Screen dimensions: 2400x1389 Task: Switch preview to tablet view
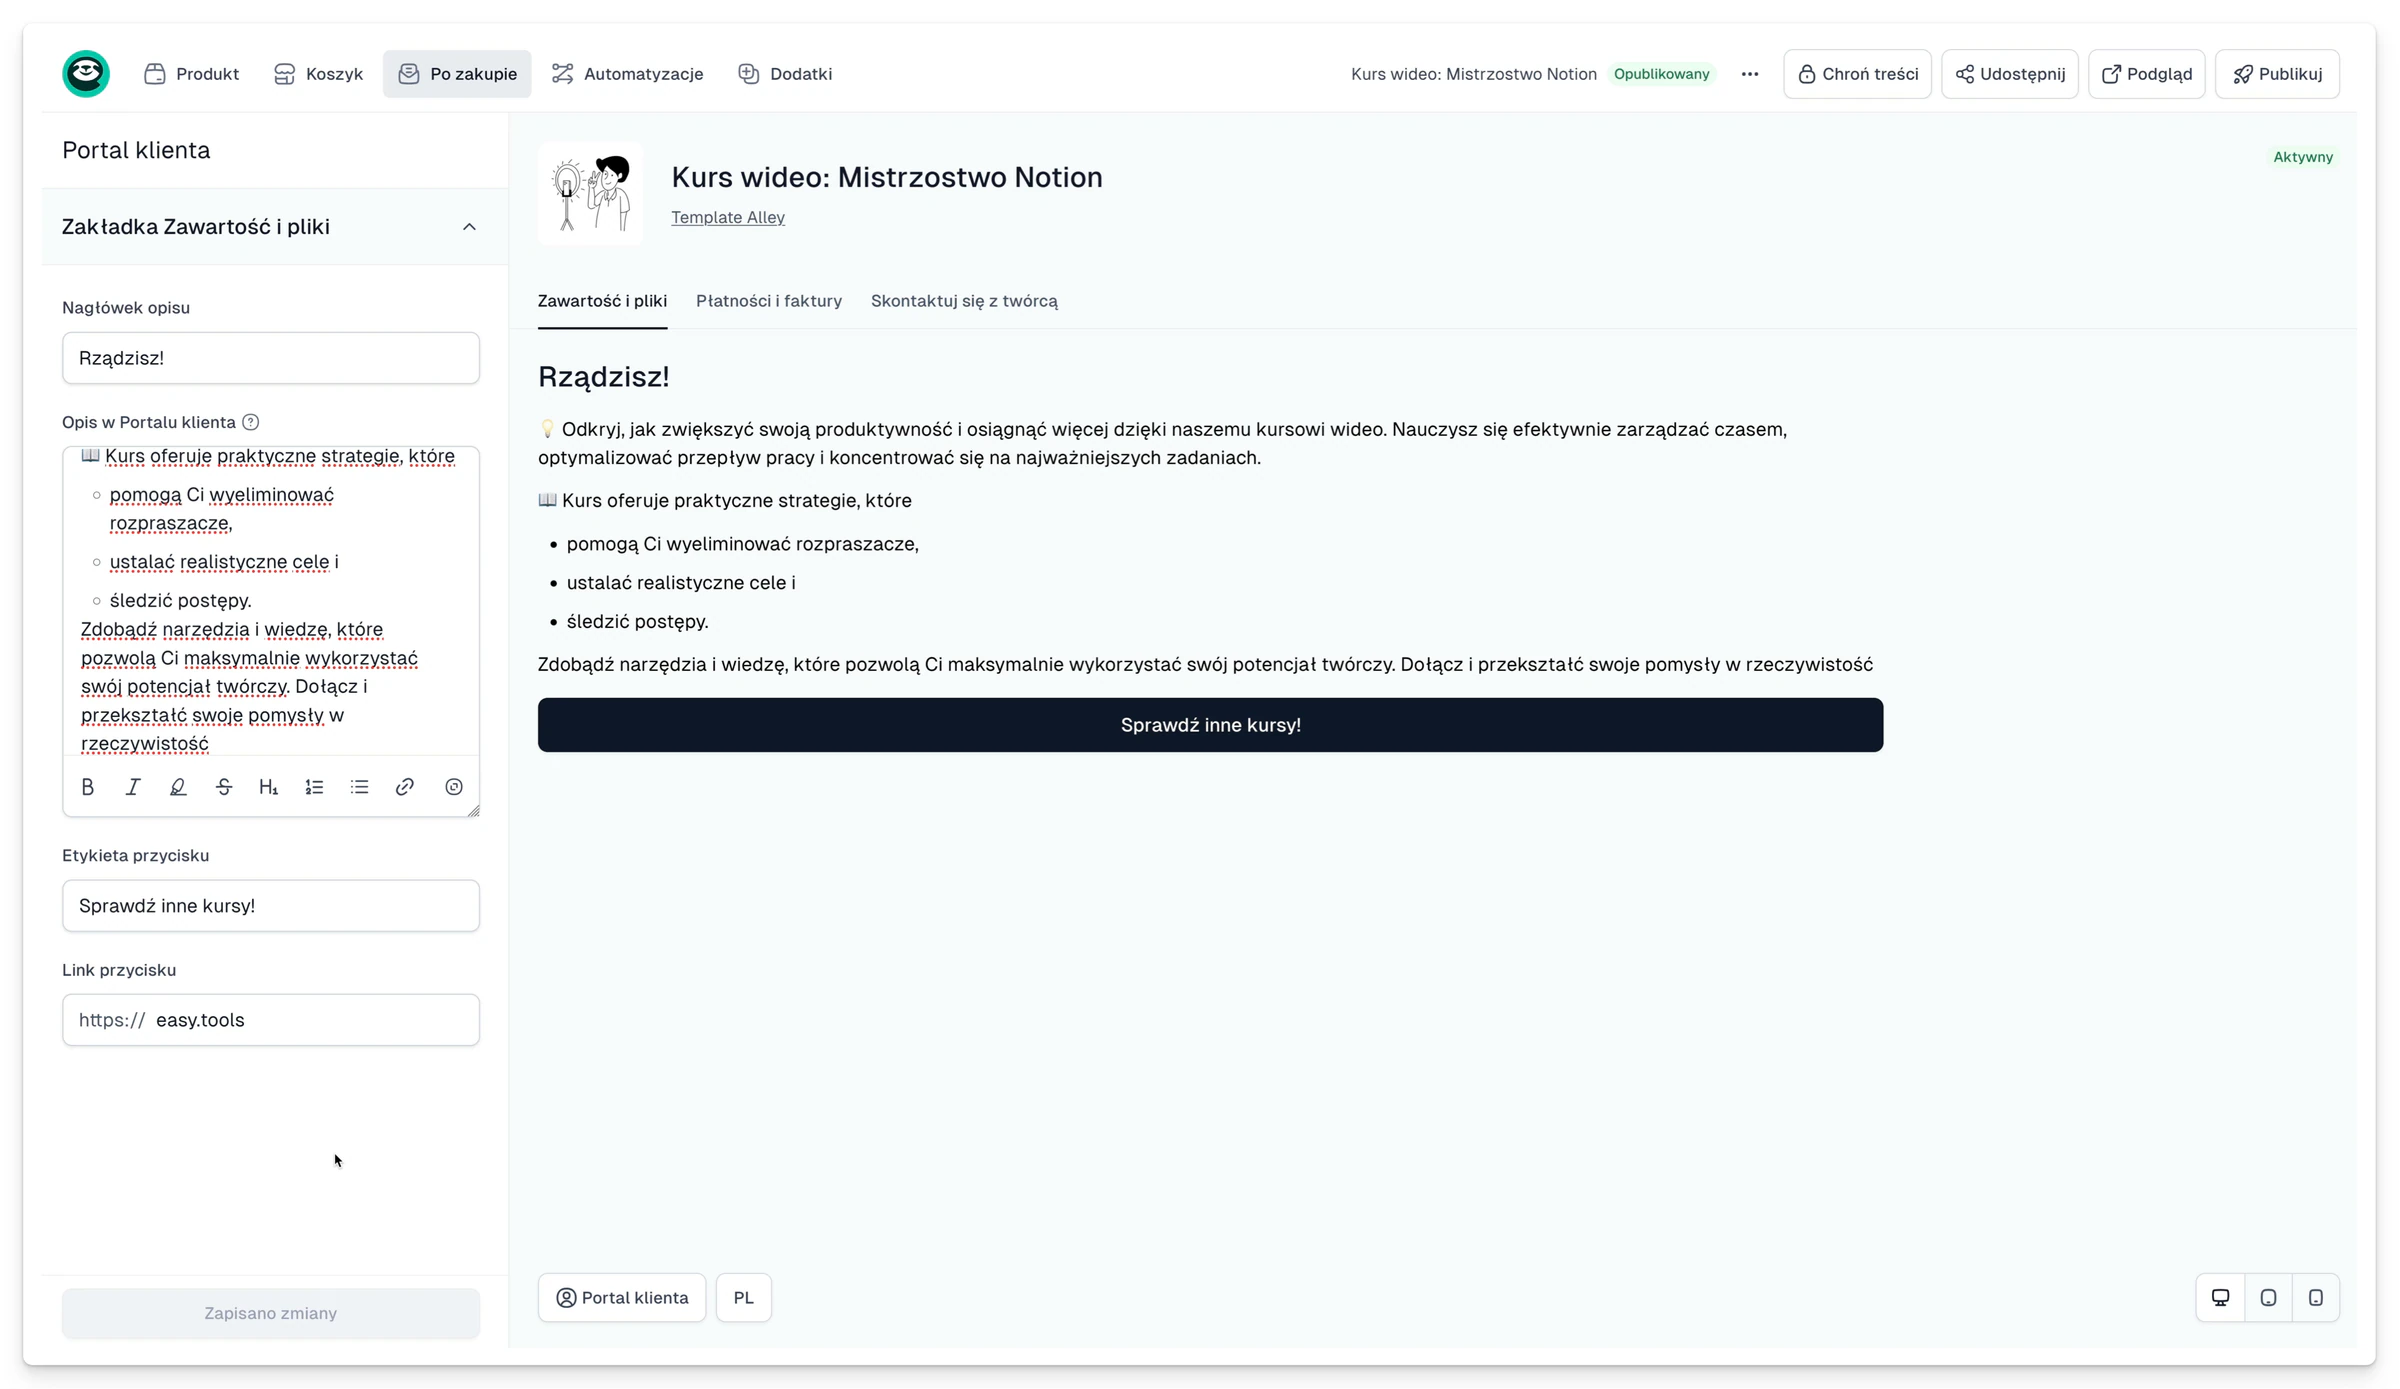(x=2268, y=1297)
